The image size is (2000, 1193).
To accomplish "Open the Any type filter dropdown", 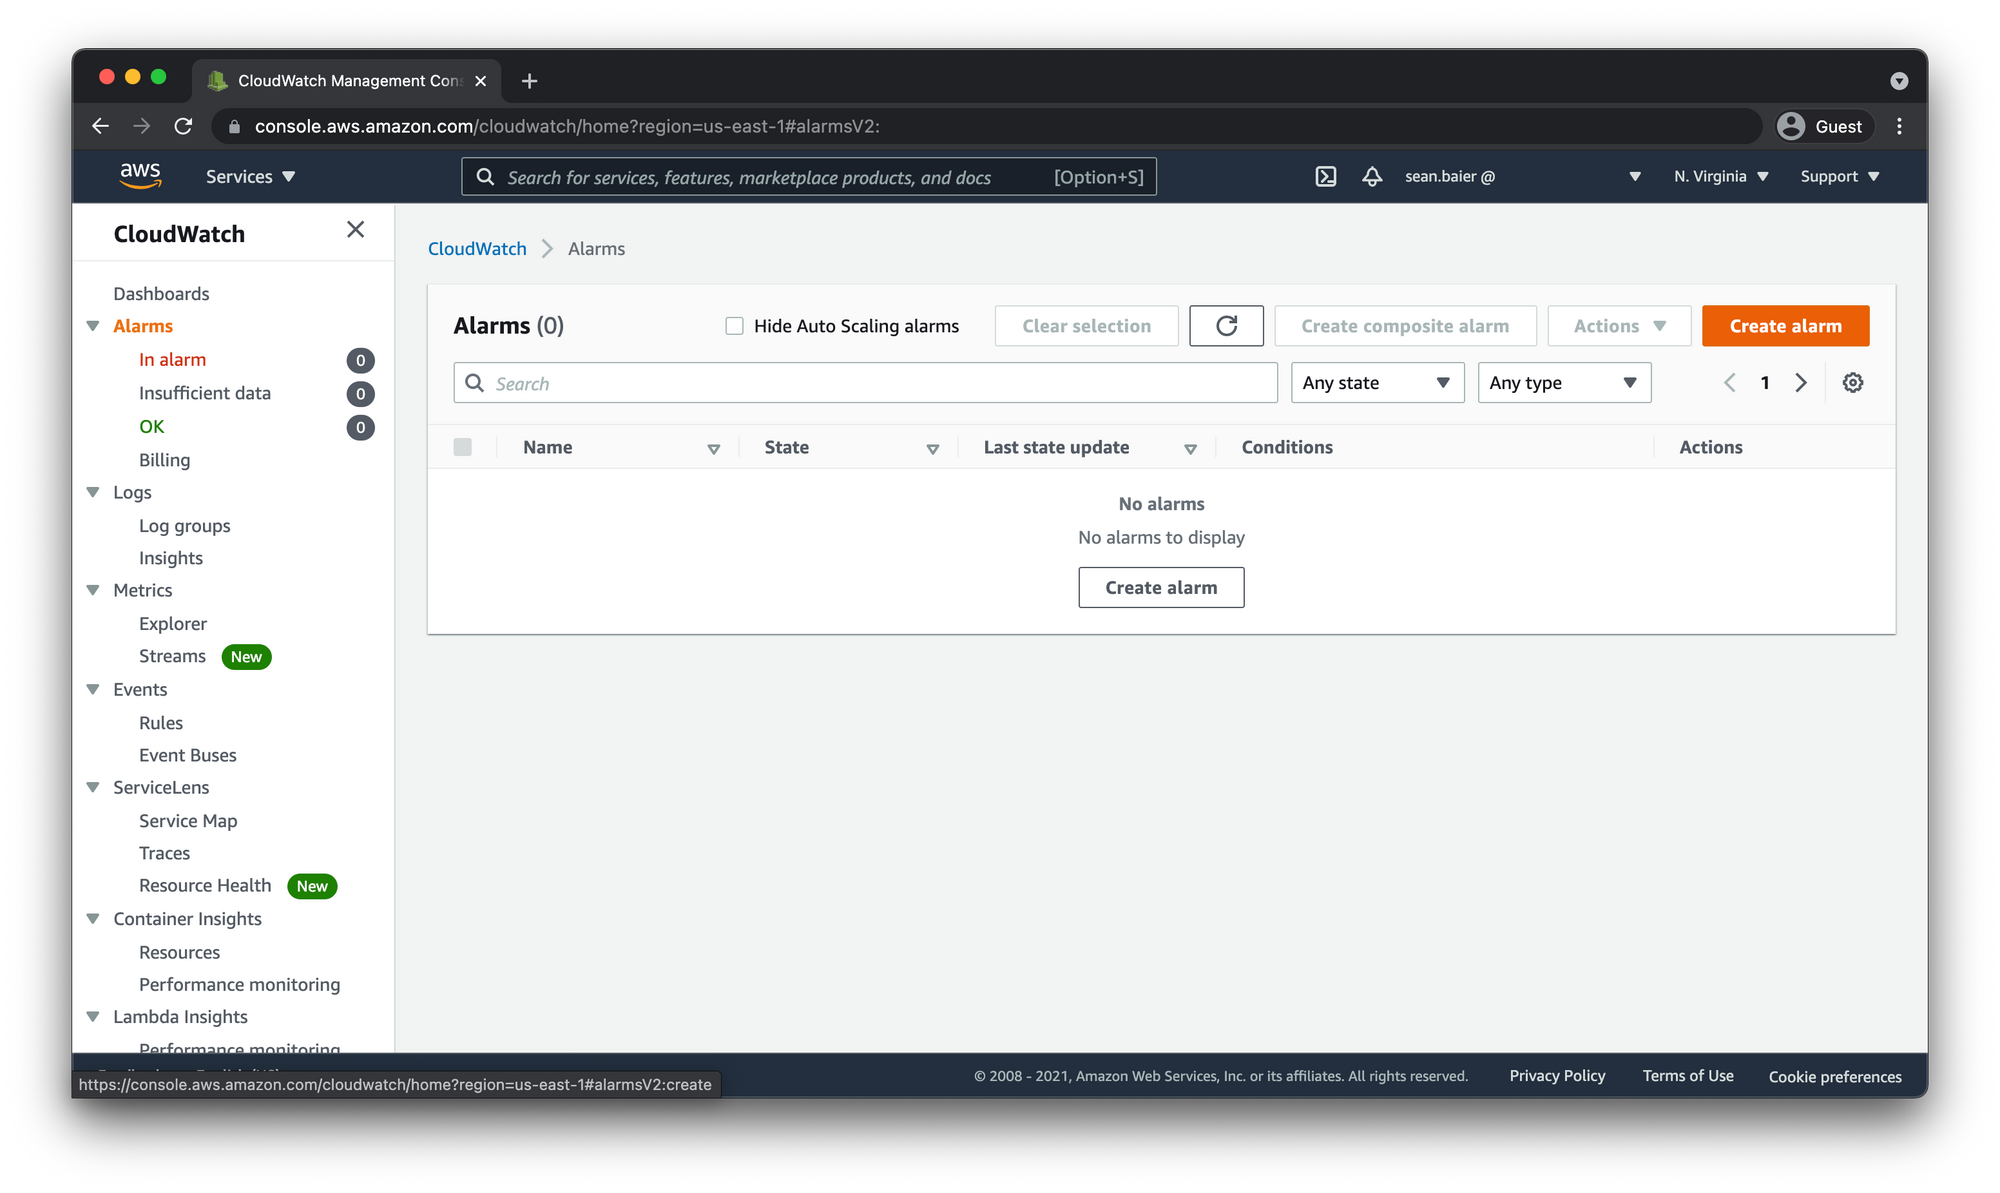I will point(1563,383).
